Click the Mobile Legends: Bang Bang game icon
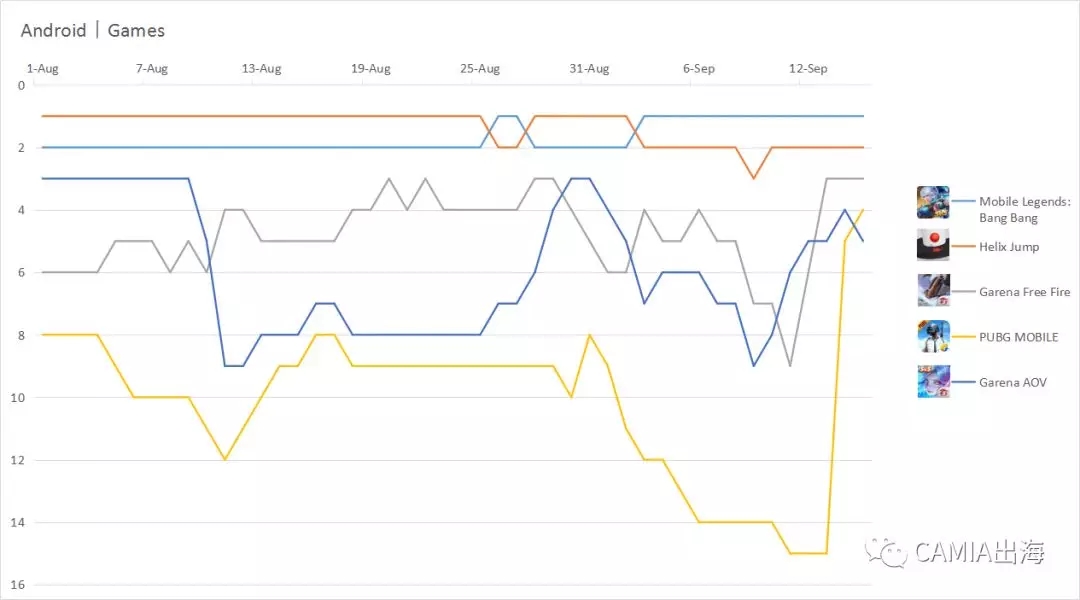The width and height of the screenshot is (1080, 600). 933,202
